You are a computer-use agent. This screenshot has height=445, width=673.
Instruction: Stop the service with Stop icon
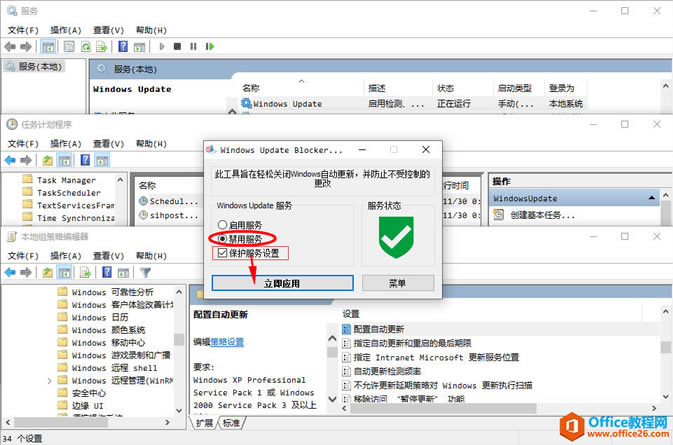pyautogui.click(x=177, y=46)
